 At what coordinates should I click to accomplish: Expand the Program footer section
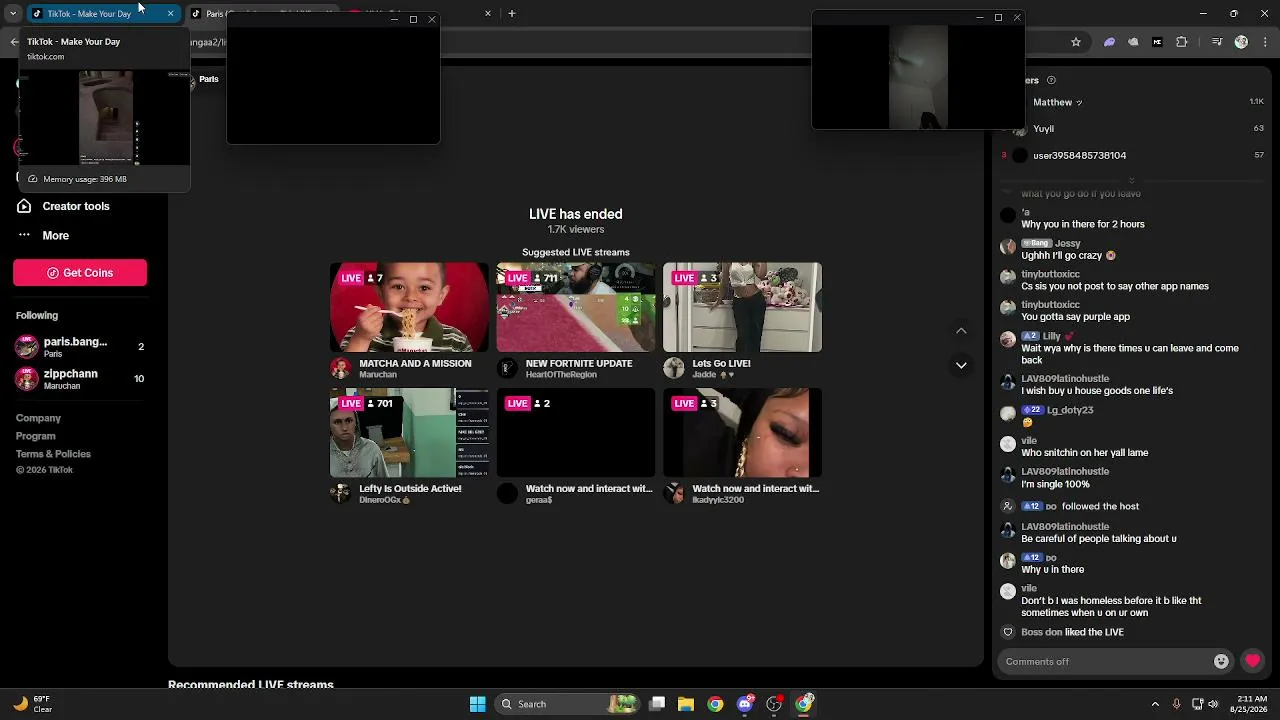pyautogui.click(x=36, y=436)
